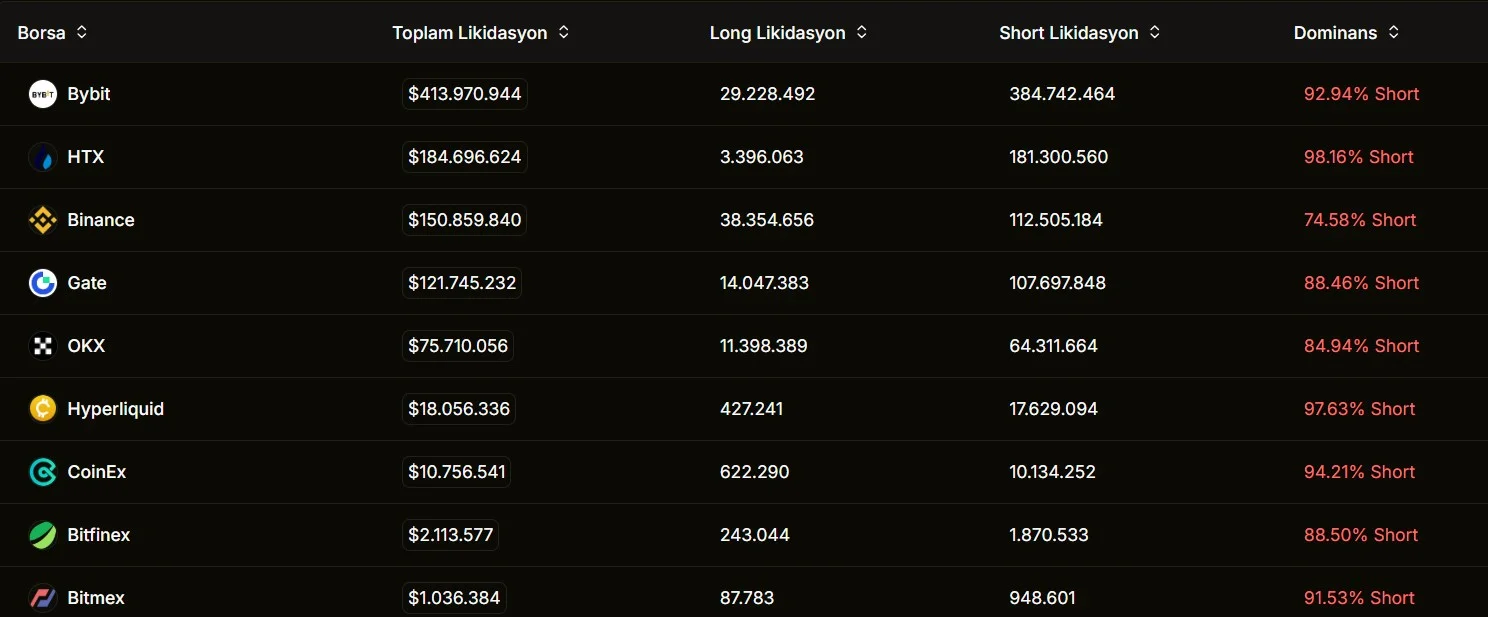The height and width of the screenshot is (617, 1488).
Task: Click the CoinEx exchange logo icon
Action: [x=43, y=472]
